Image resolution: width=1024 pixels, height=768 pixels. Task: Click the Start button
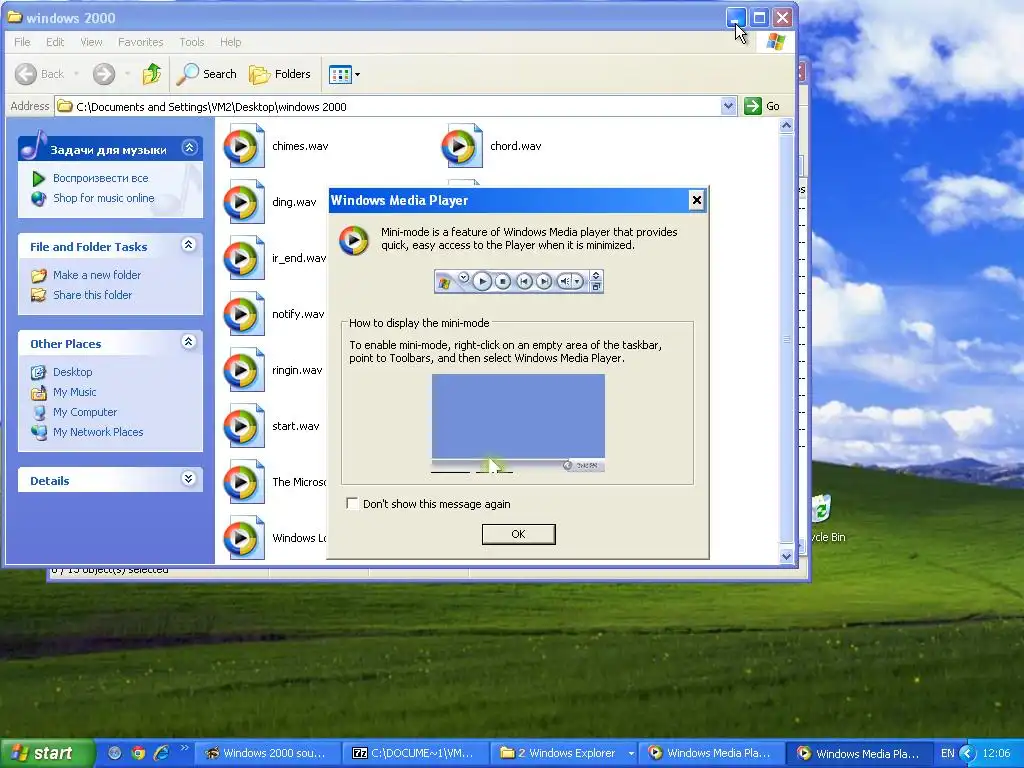pos(47,753)
